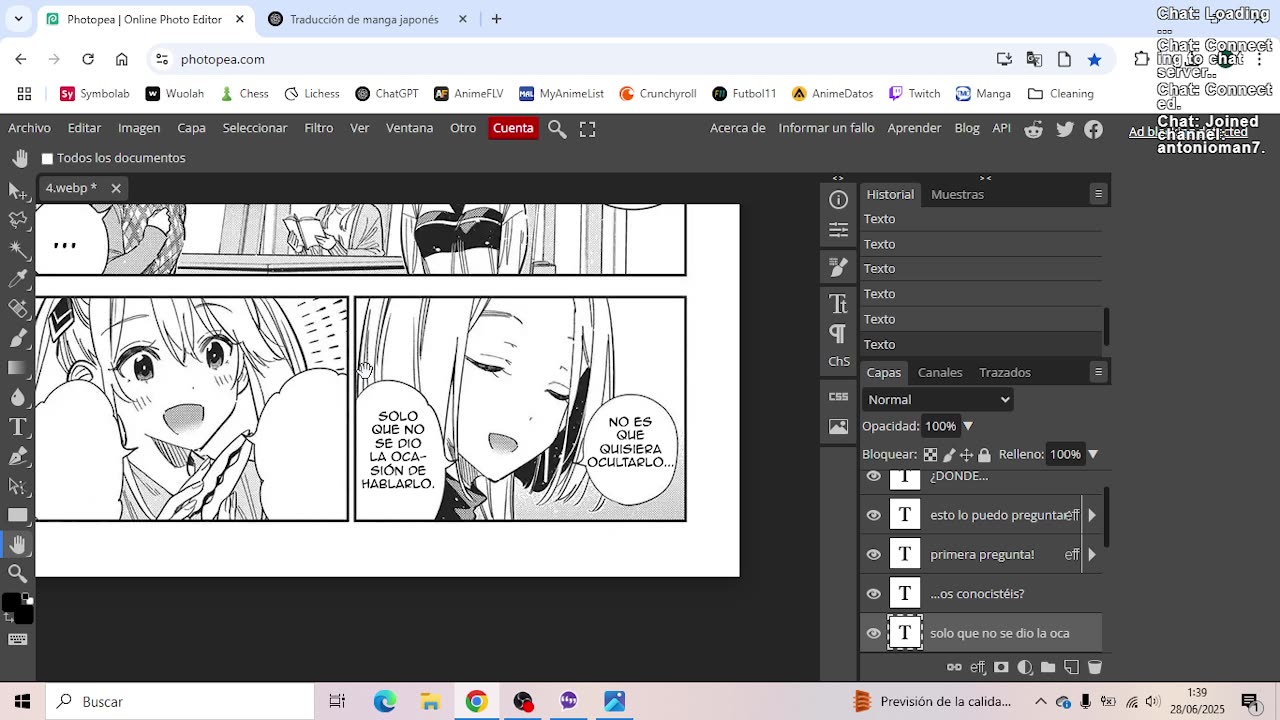The image size is (1280, 720).
Task: Click the link layers icon
Action: 954,667
